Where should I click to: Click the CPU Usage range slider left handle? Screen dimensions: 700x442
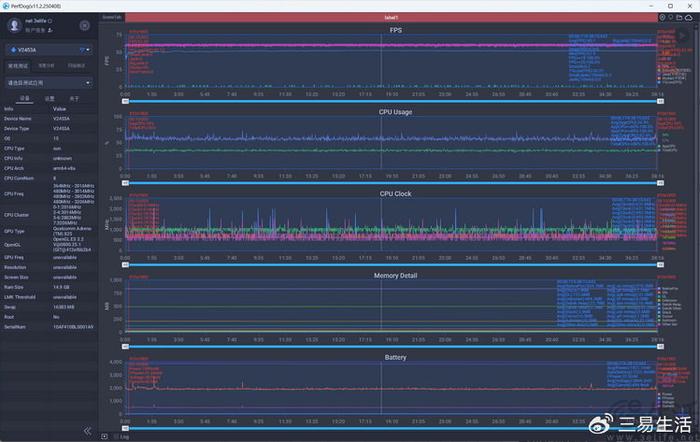point(125,183)
